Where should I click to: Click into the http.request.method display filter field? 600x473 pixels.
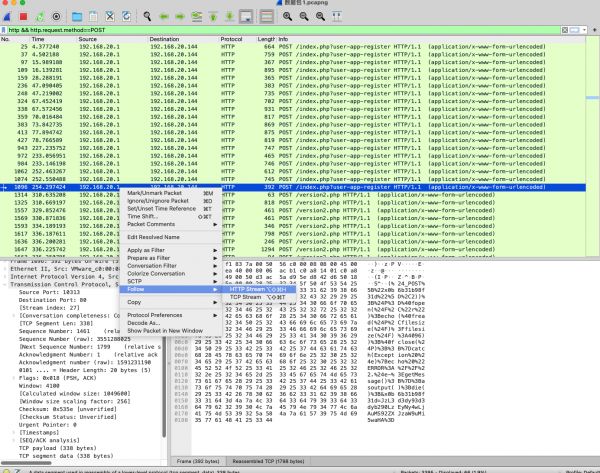[283, 30]
